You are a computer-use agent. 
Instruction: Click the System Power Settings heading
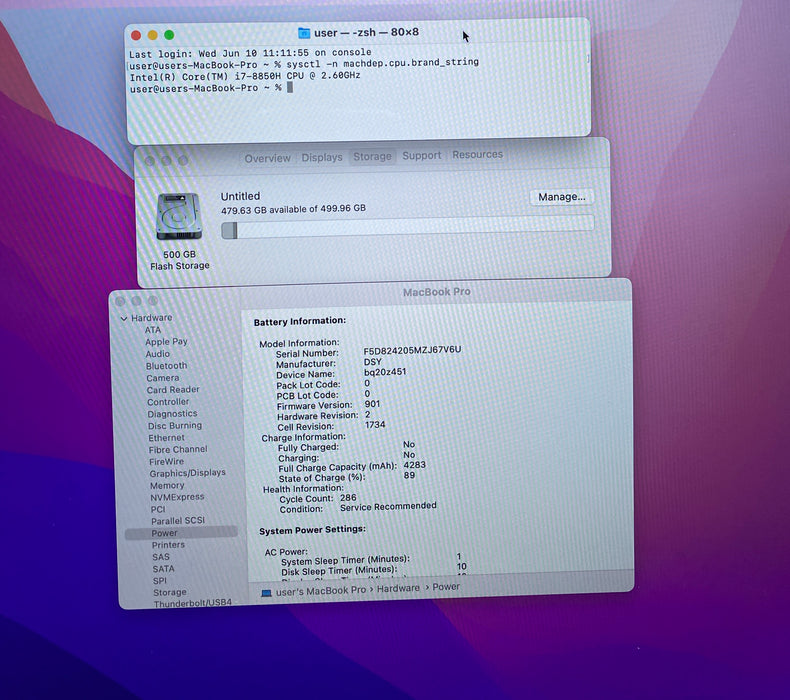tap(312, 530)
